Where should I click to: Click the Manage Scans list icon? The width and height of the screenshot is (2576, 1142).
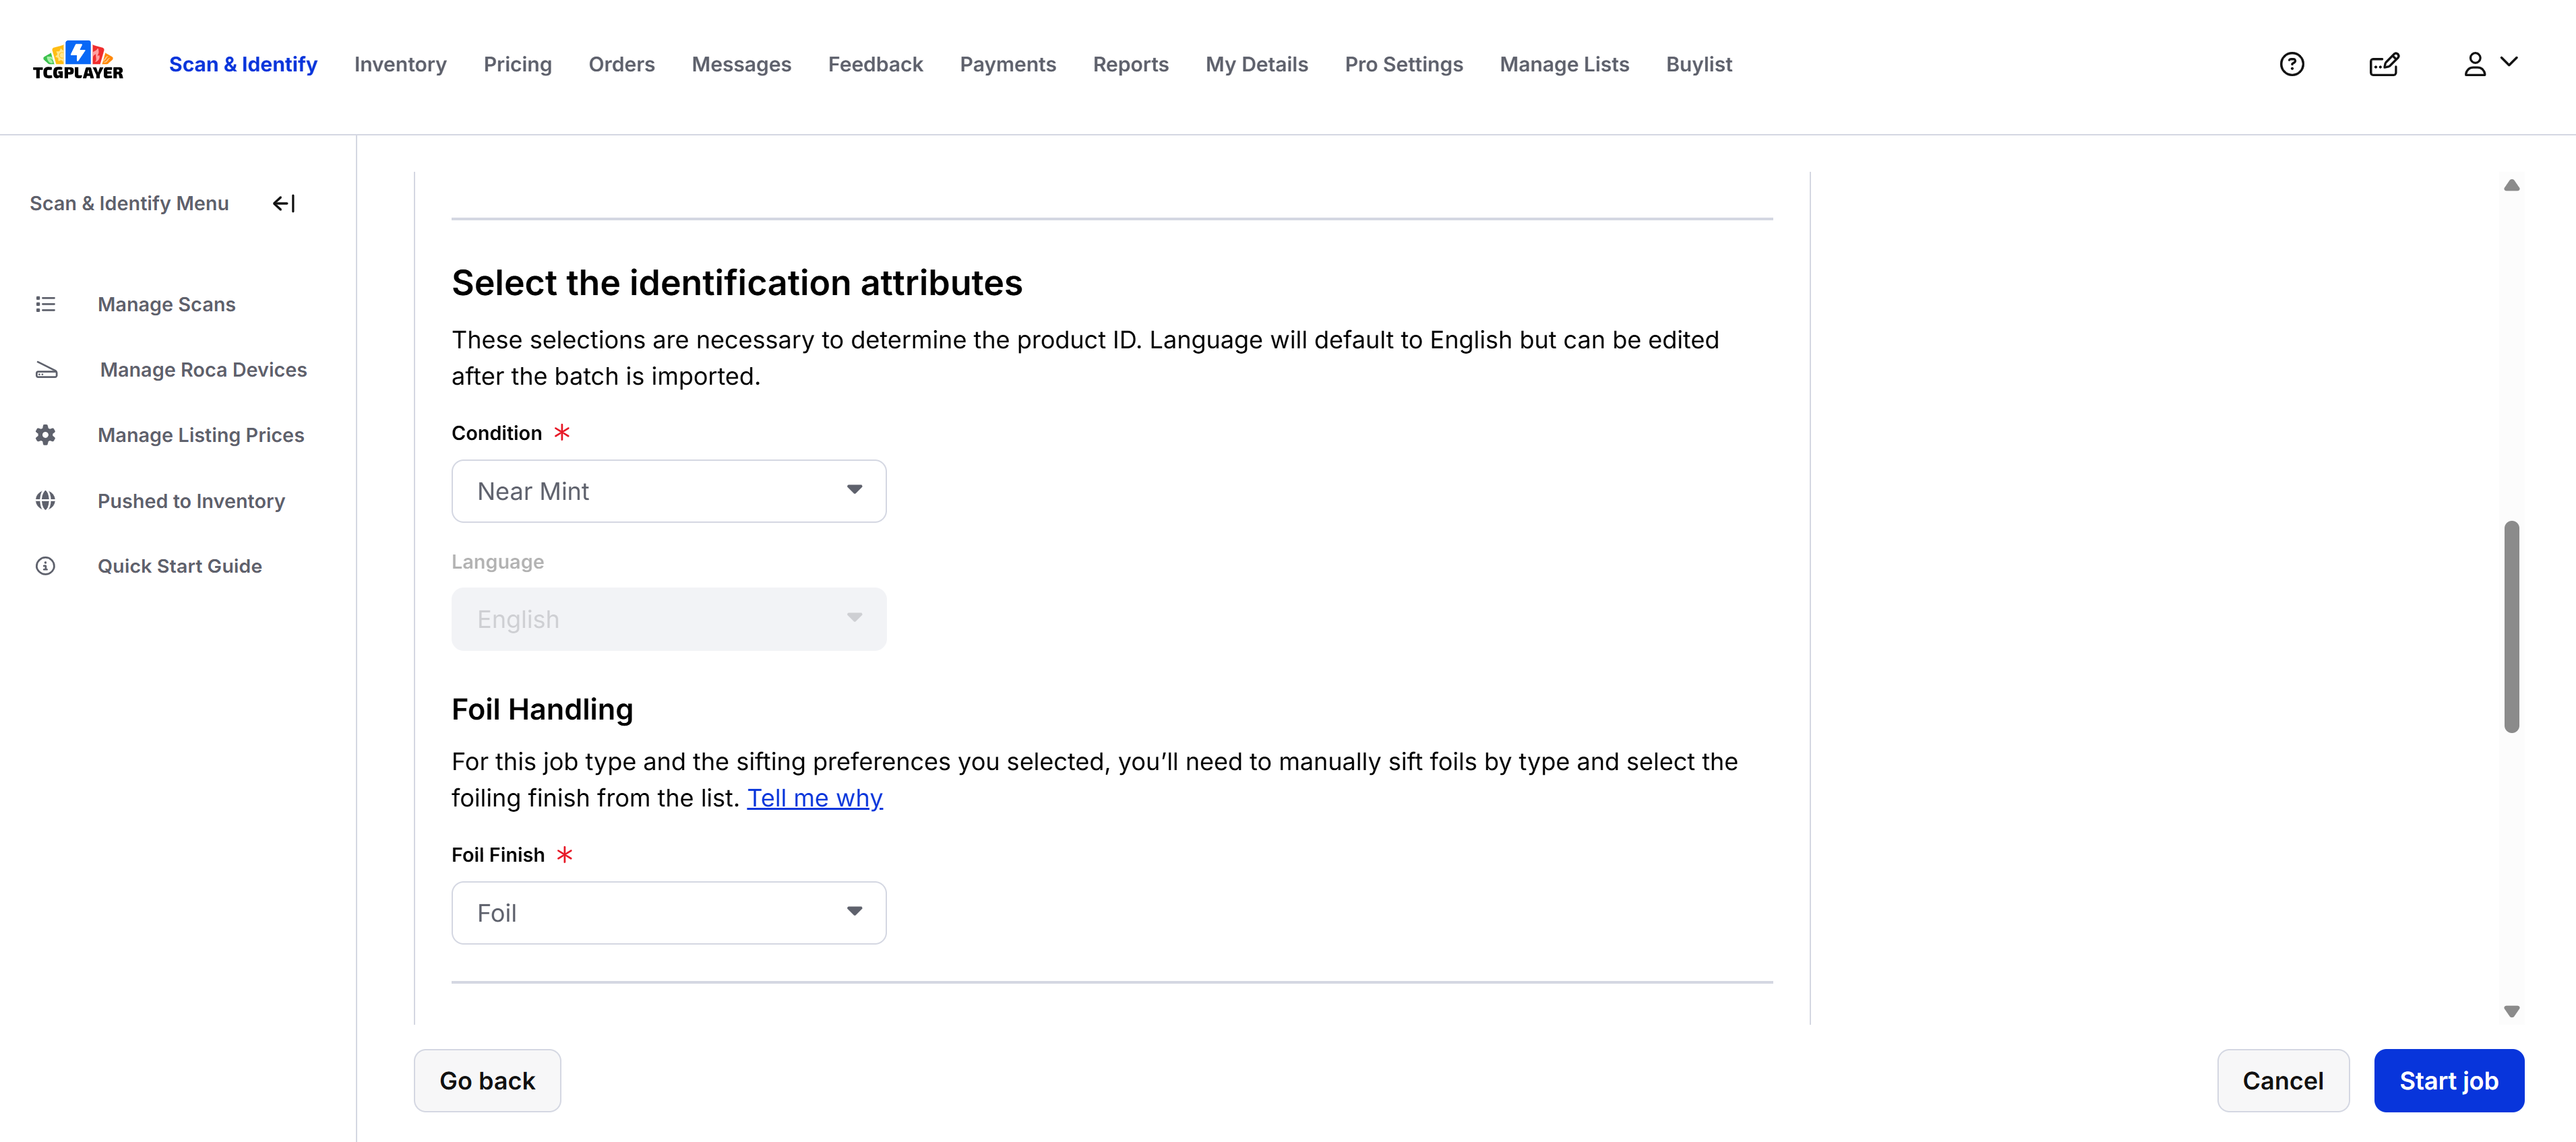[46, 304]
